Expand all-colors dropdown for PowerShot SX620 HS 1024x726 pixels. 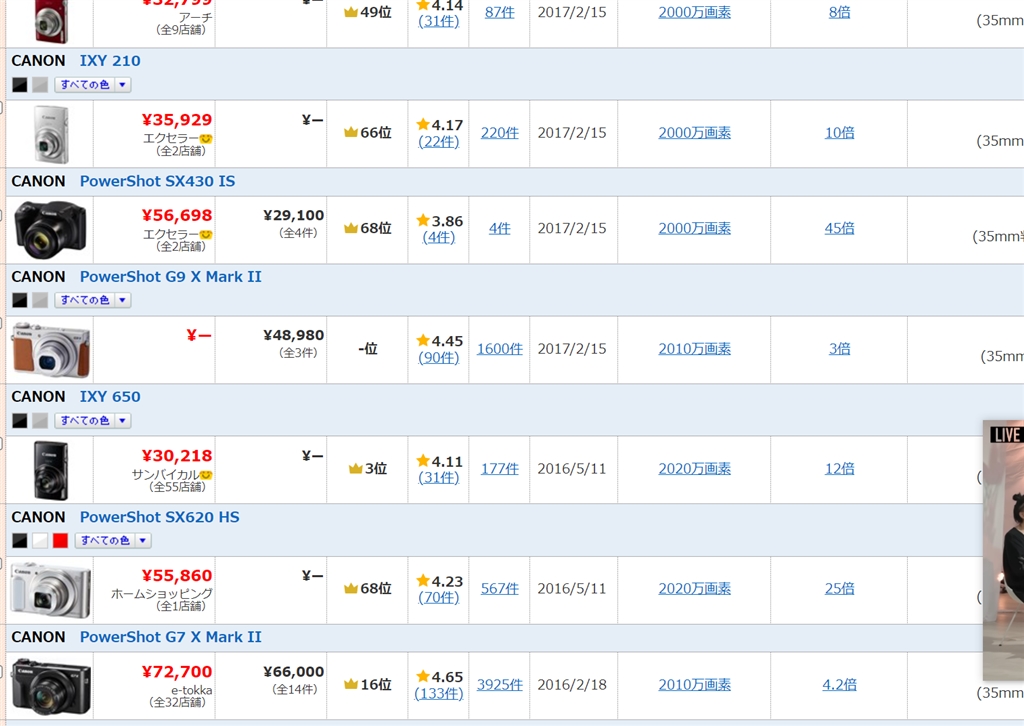coord(113,541)
